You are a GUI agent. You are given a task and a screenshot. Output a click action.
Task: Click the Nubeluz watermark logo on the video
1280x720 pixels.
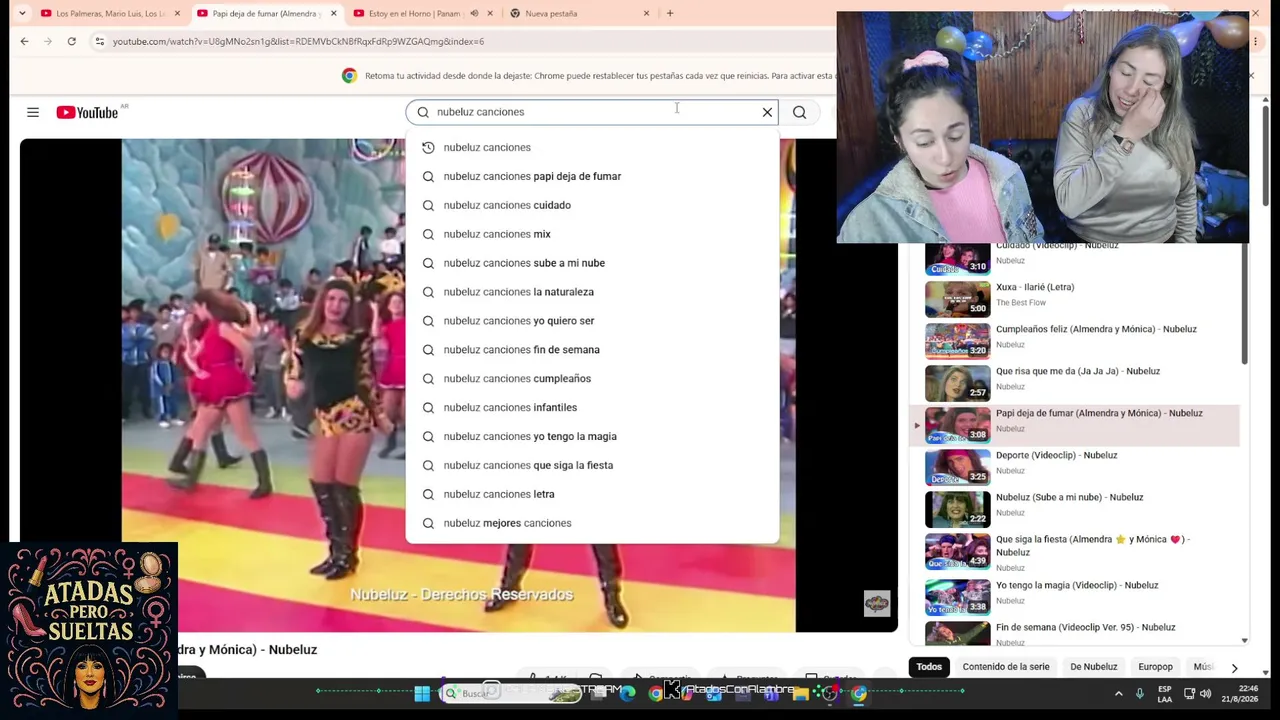click(877, 603)
